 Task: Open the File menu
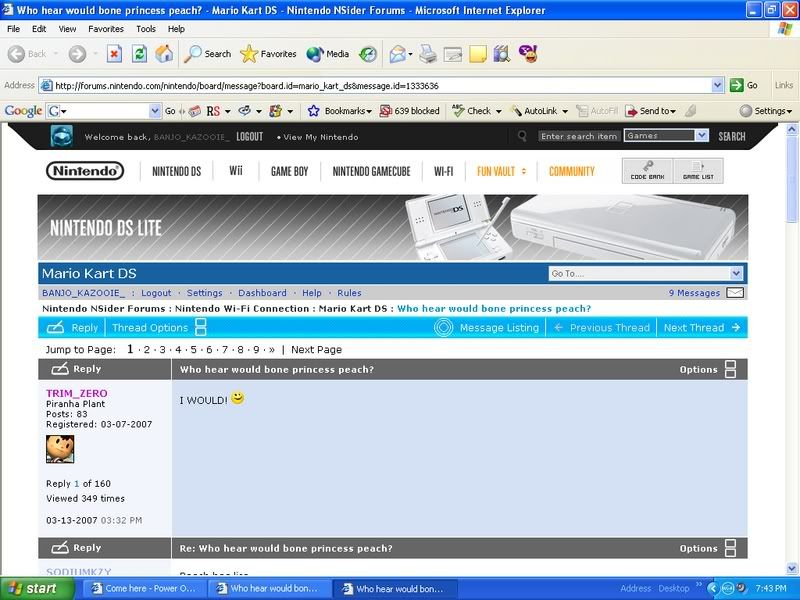coord(13,29)
